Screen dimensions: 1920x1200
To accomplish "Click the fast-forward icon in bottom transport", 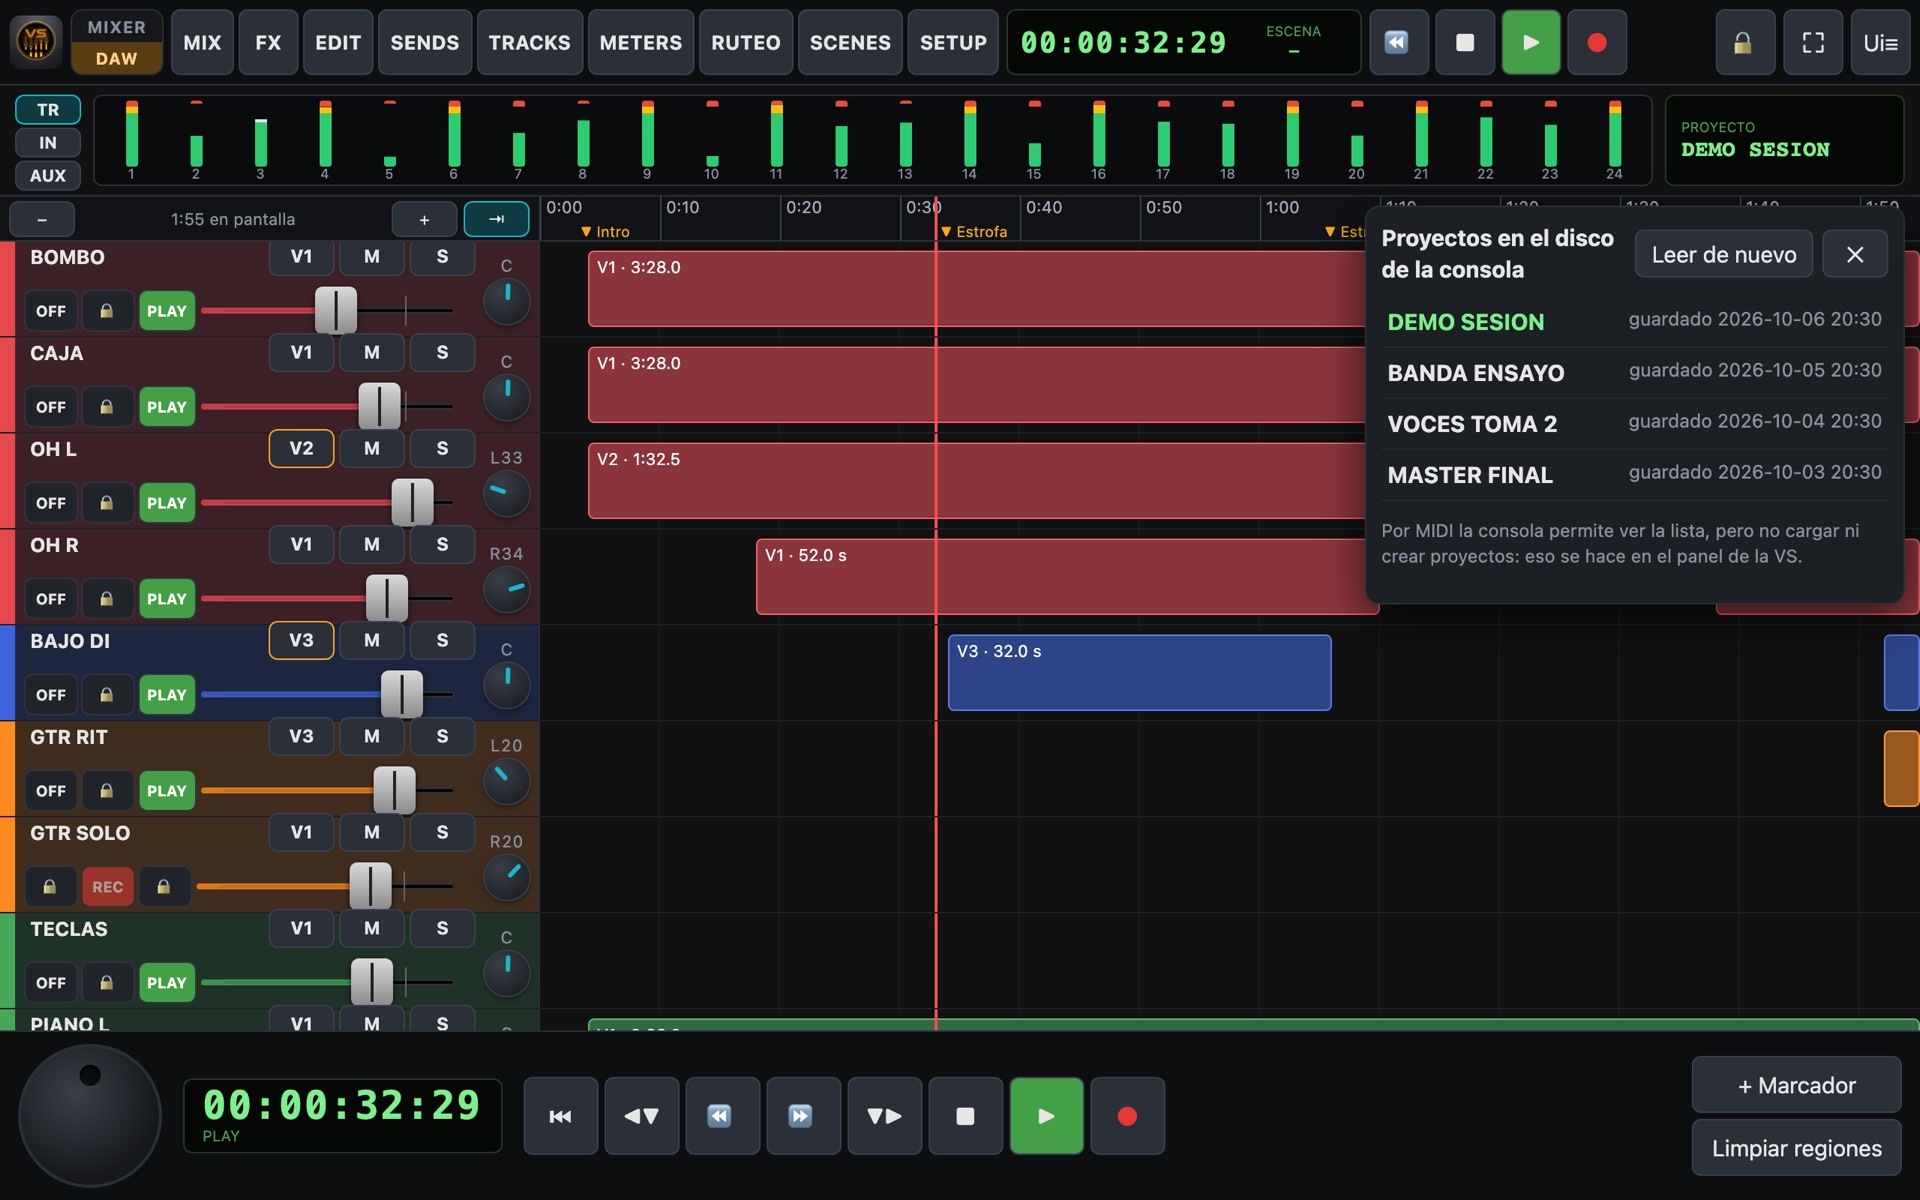I will click(804, 1116).
